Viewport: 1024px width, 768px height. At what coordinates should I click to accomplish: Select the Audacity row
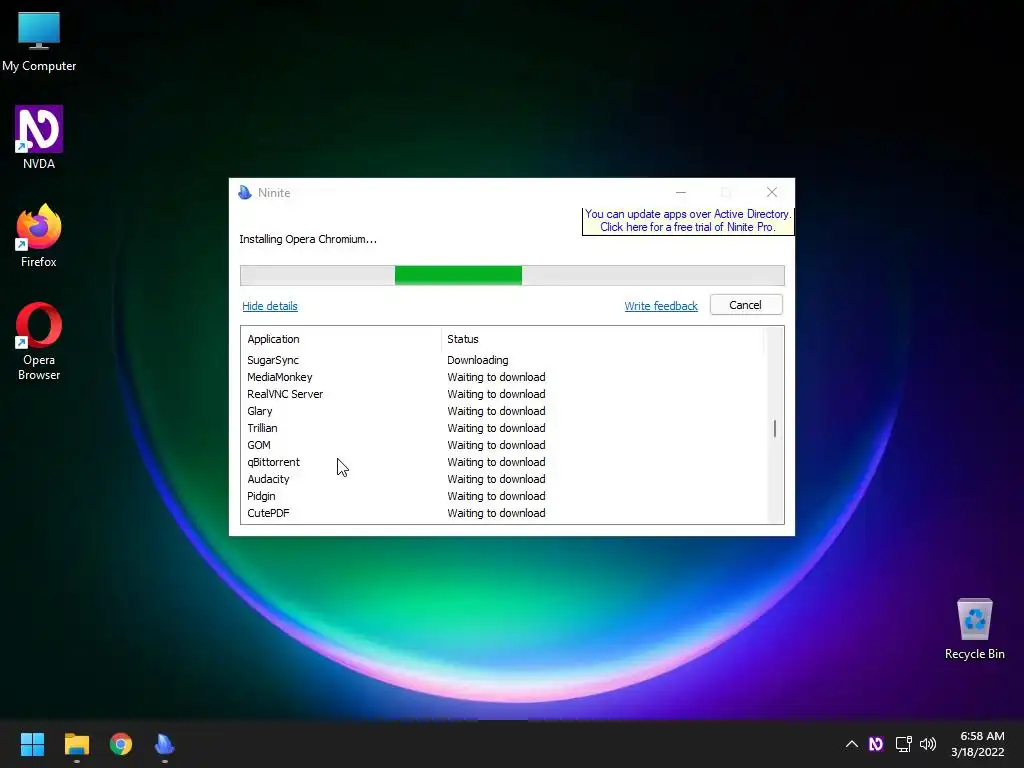[503, 479]
